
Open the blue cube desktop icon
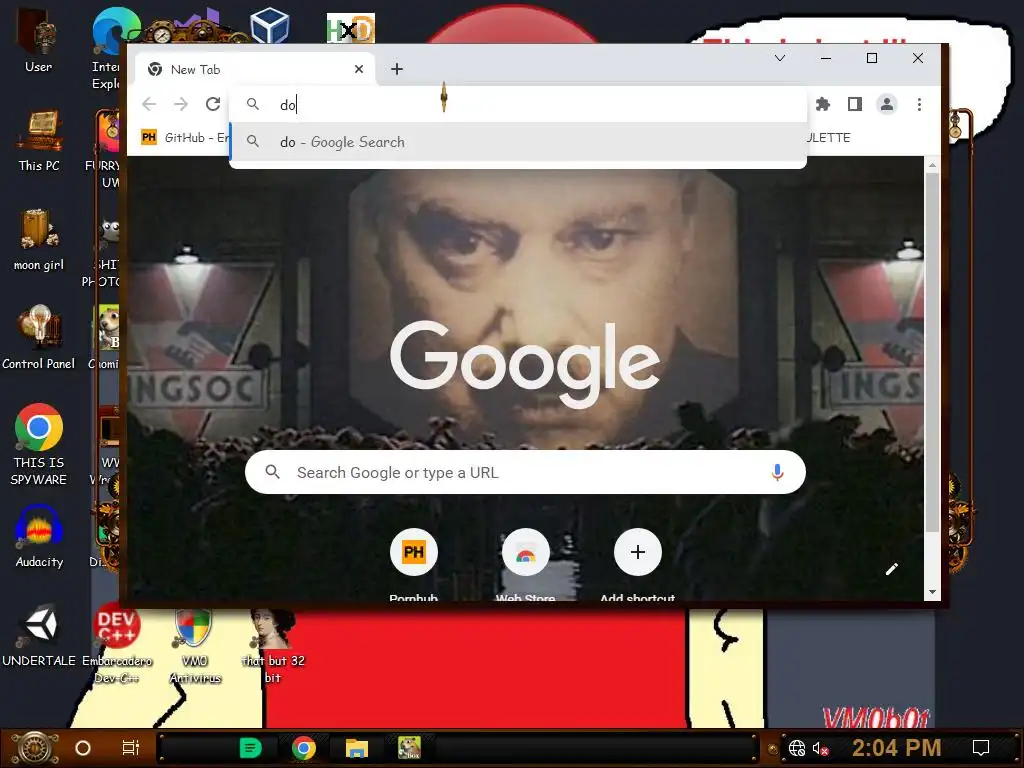point(270,26)
